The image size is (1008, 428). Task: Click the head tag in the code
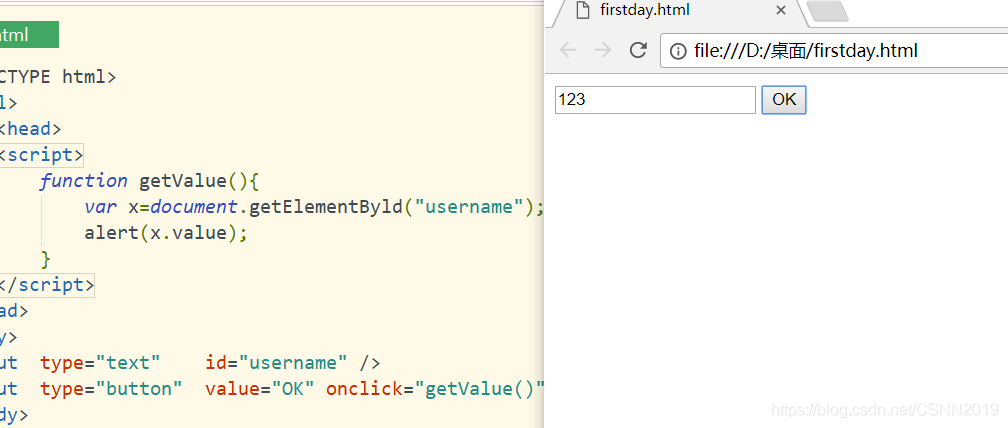30,129
